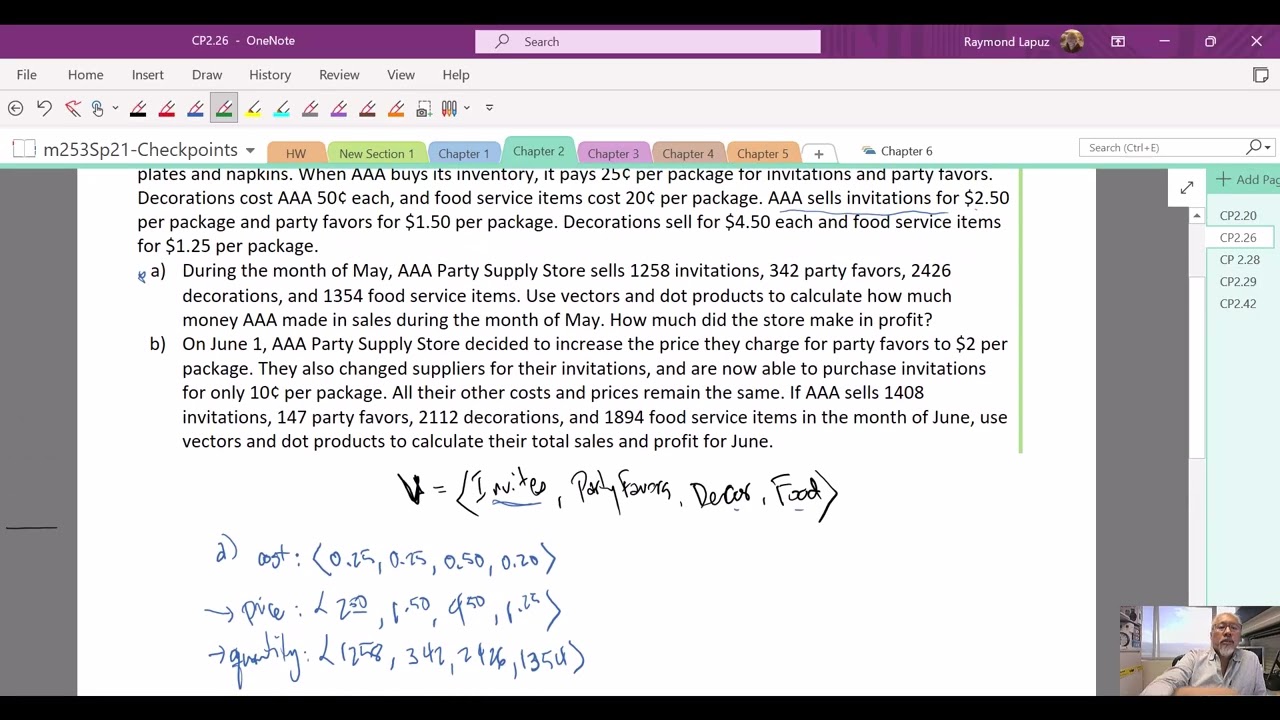Screen dimensions: 1280x720
Task: Toggle touch drawing mode icon
Action: pyautogui.click(x=98, y=108)
